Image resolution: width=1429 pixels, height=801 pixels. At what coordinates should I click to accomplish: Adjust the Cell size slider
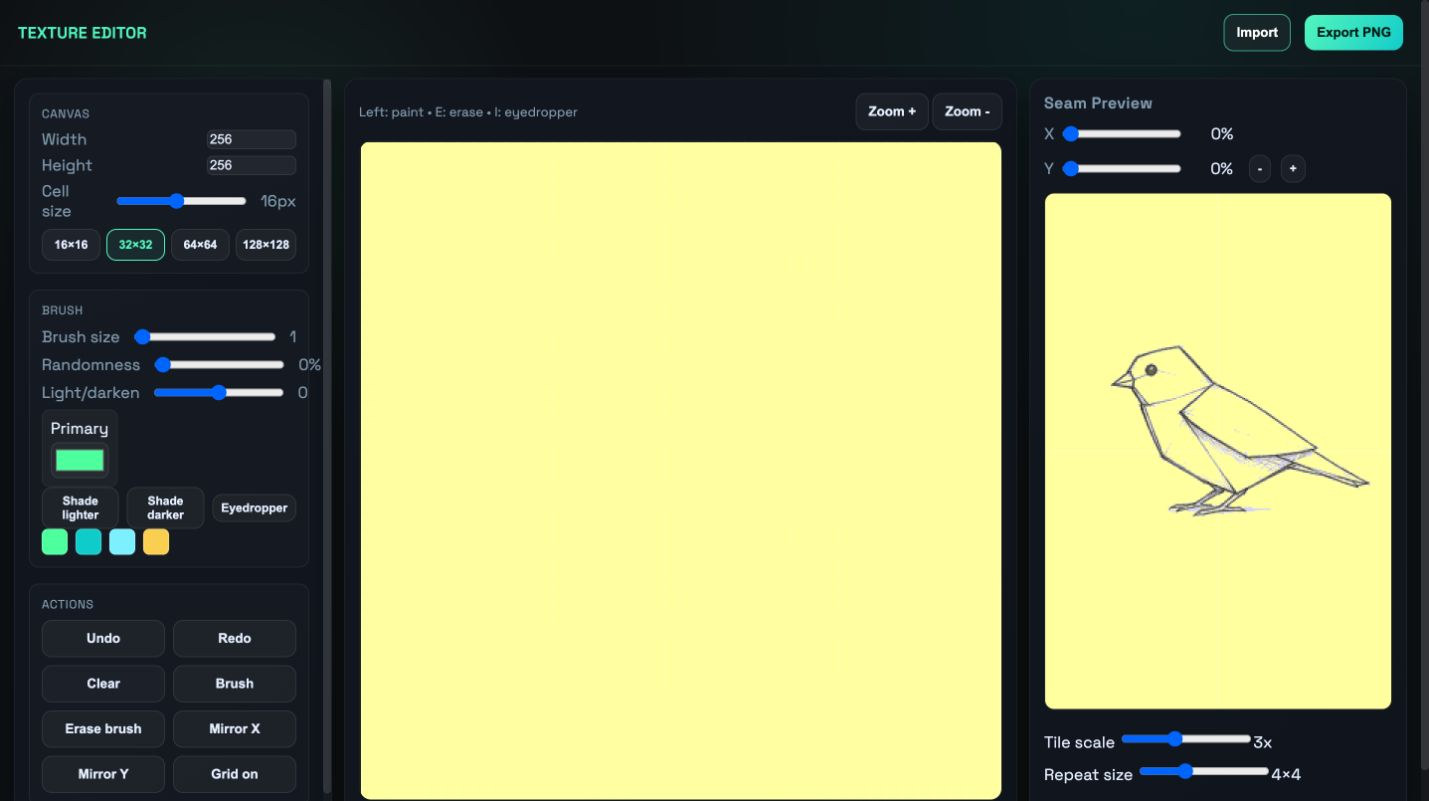tap(181, 201)
